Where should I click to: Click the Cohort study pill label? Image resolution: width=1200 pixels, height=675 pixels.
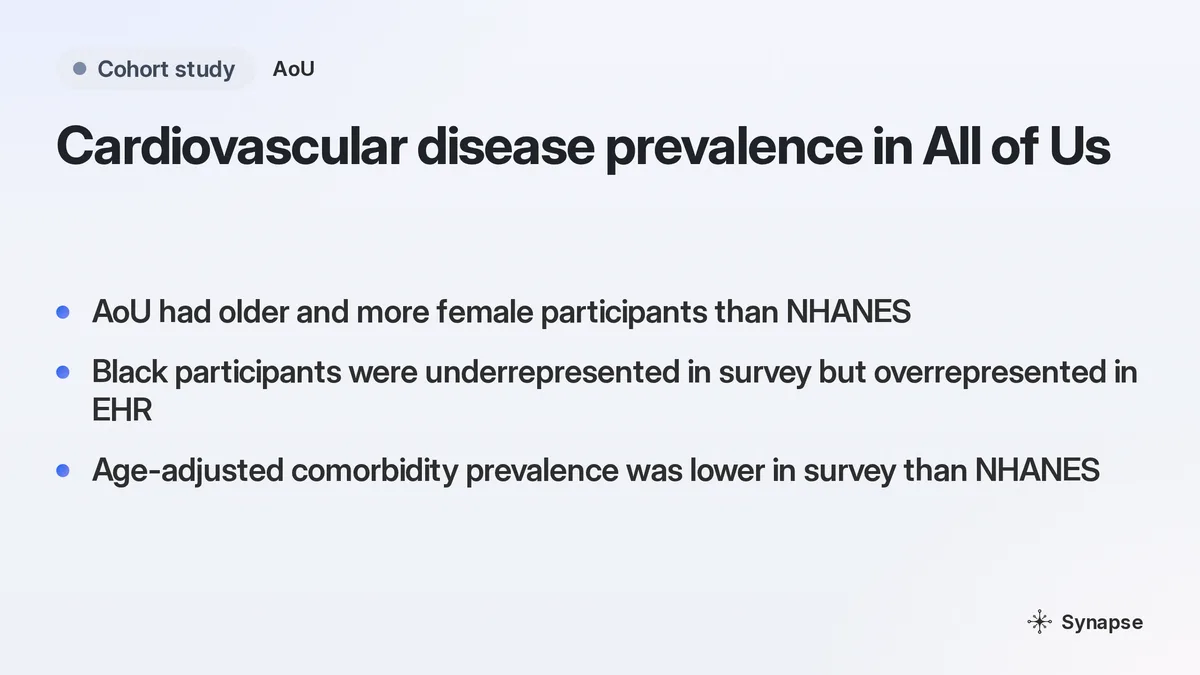(x=155, y=69)
